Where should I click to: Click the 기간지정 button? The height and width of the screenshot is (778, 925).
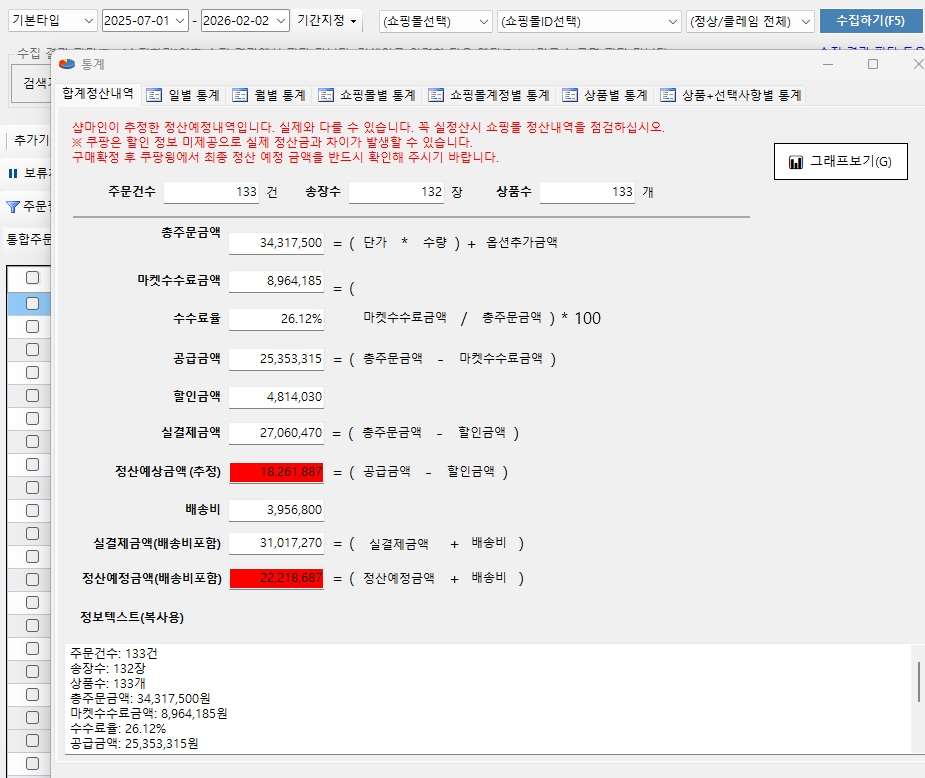tap(328, 21)
